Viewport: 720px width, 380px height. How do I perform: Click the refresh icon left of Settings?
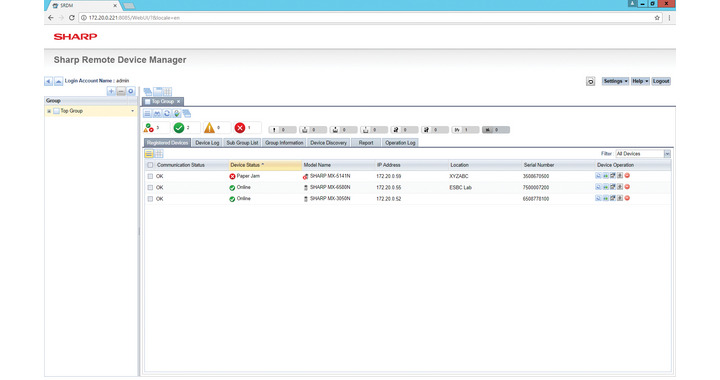coord(591,82)
